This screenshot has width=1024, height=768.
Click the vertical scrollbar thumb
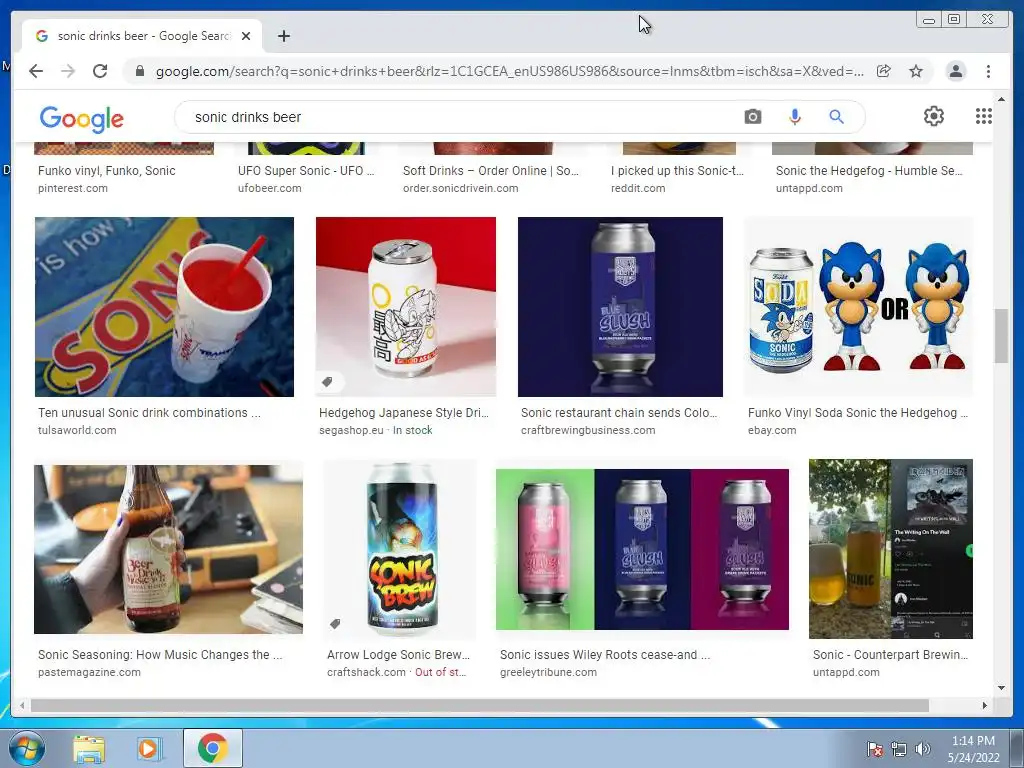(1001, 335)
